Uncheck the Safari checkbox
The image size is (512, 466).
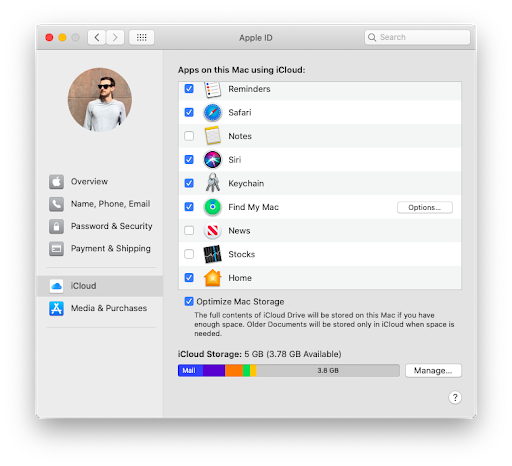coord(189,112)
